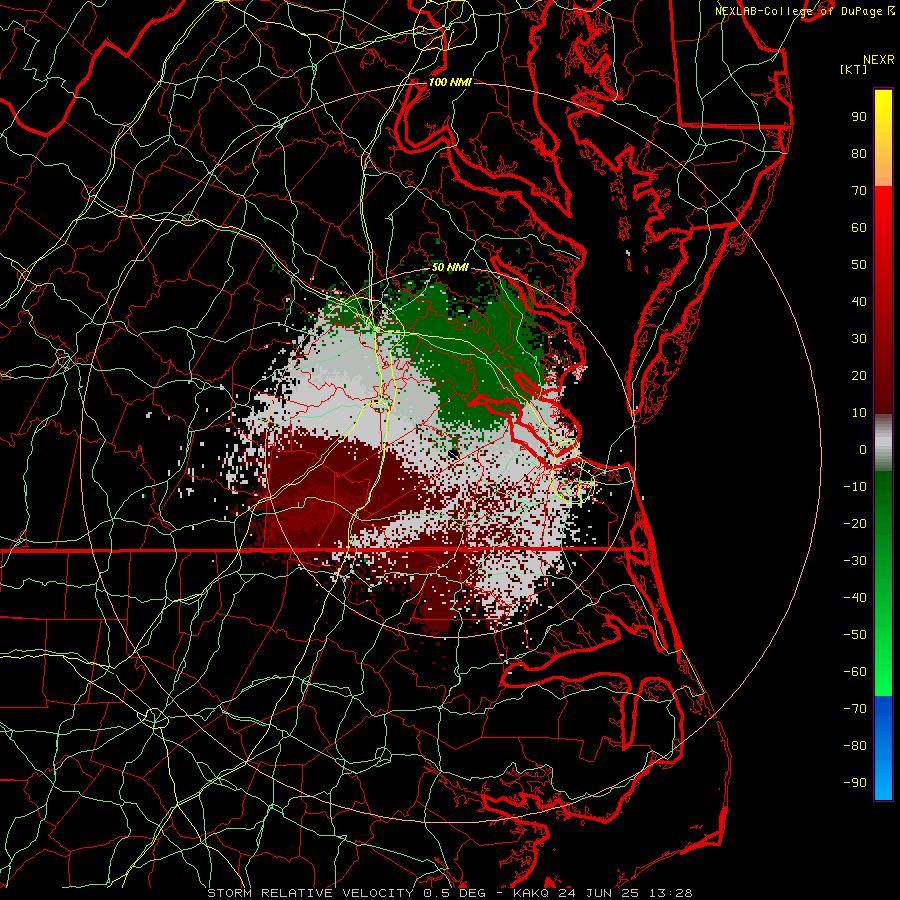Pick the orange 70-80 segment of color bar
This screenshot has width=900, height=900.
coord(883,168)
